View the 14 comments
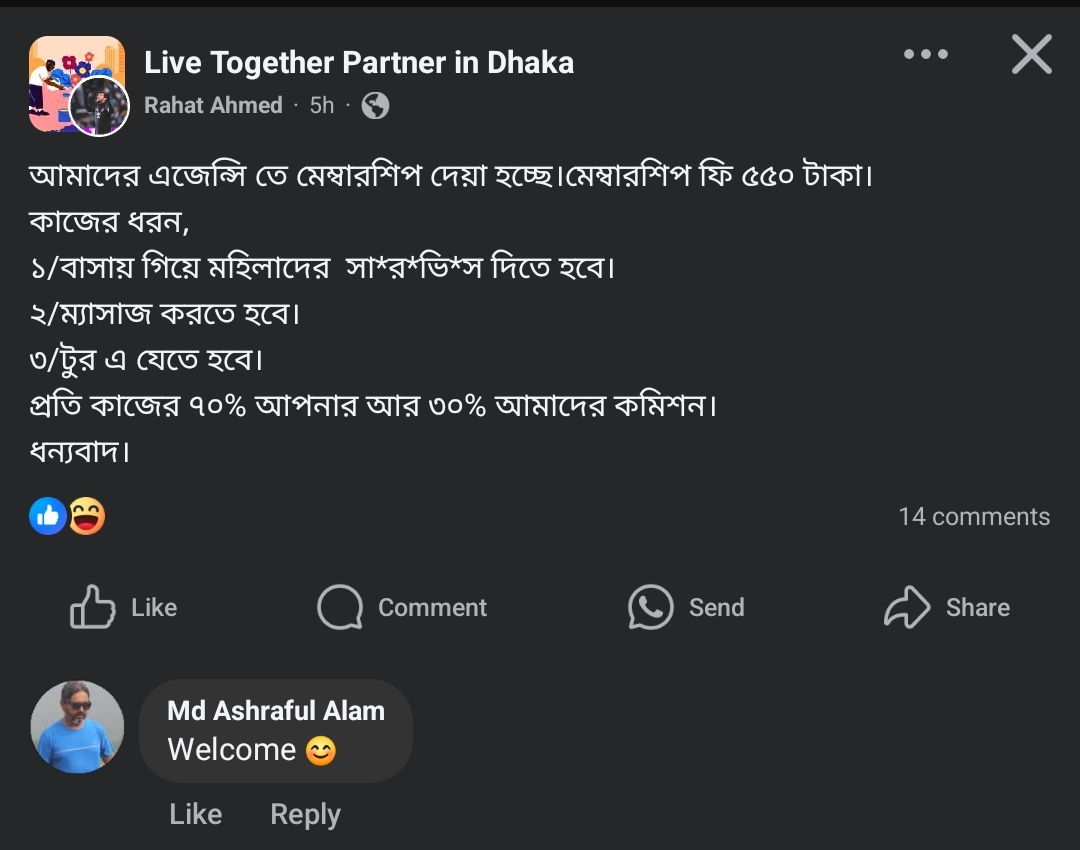Image resolution: width=1080 pixels, height=850 pixels. click(974, 516)
